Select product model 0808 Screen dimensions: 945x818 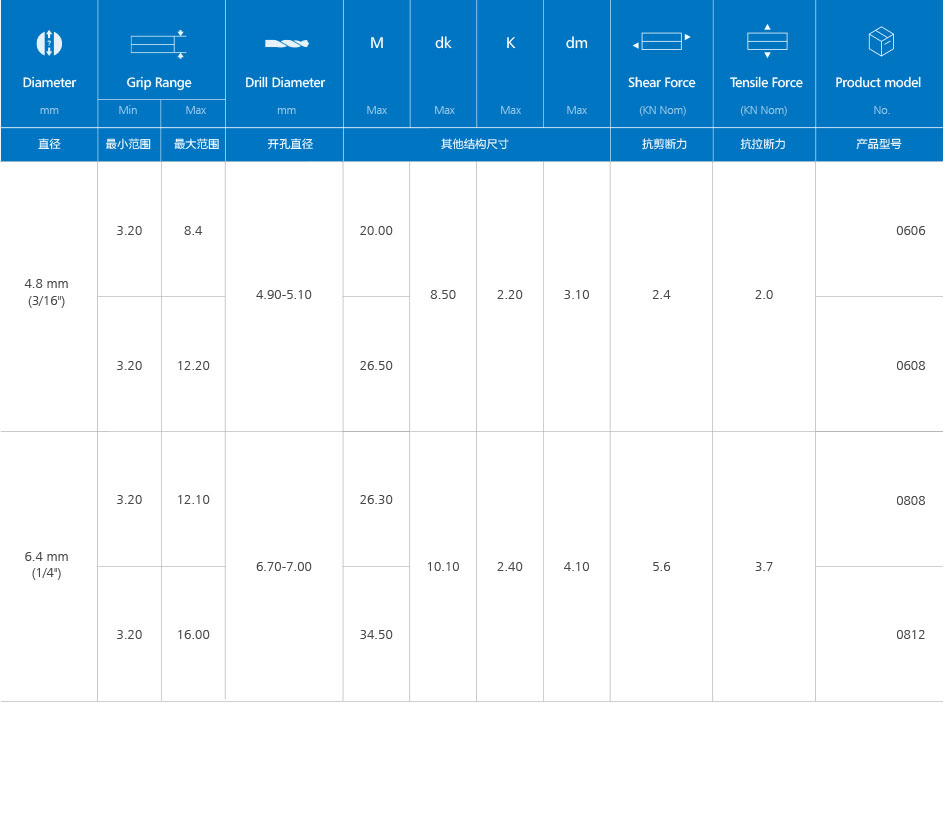pyautogui.click(x=910, y=501)
